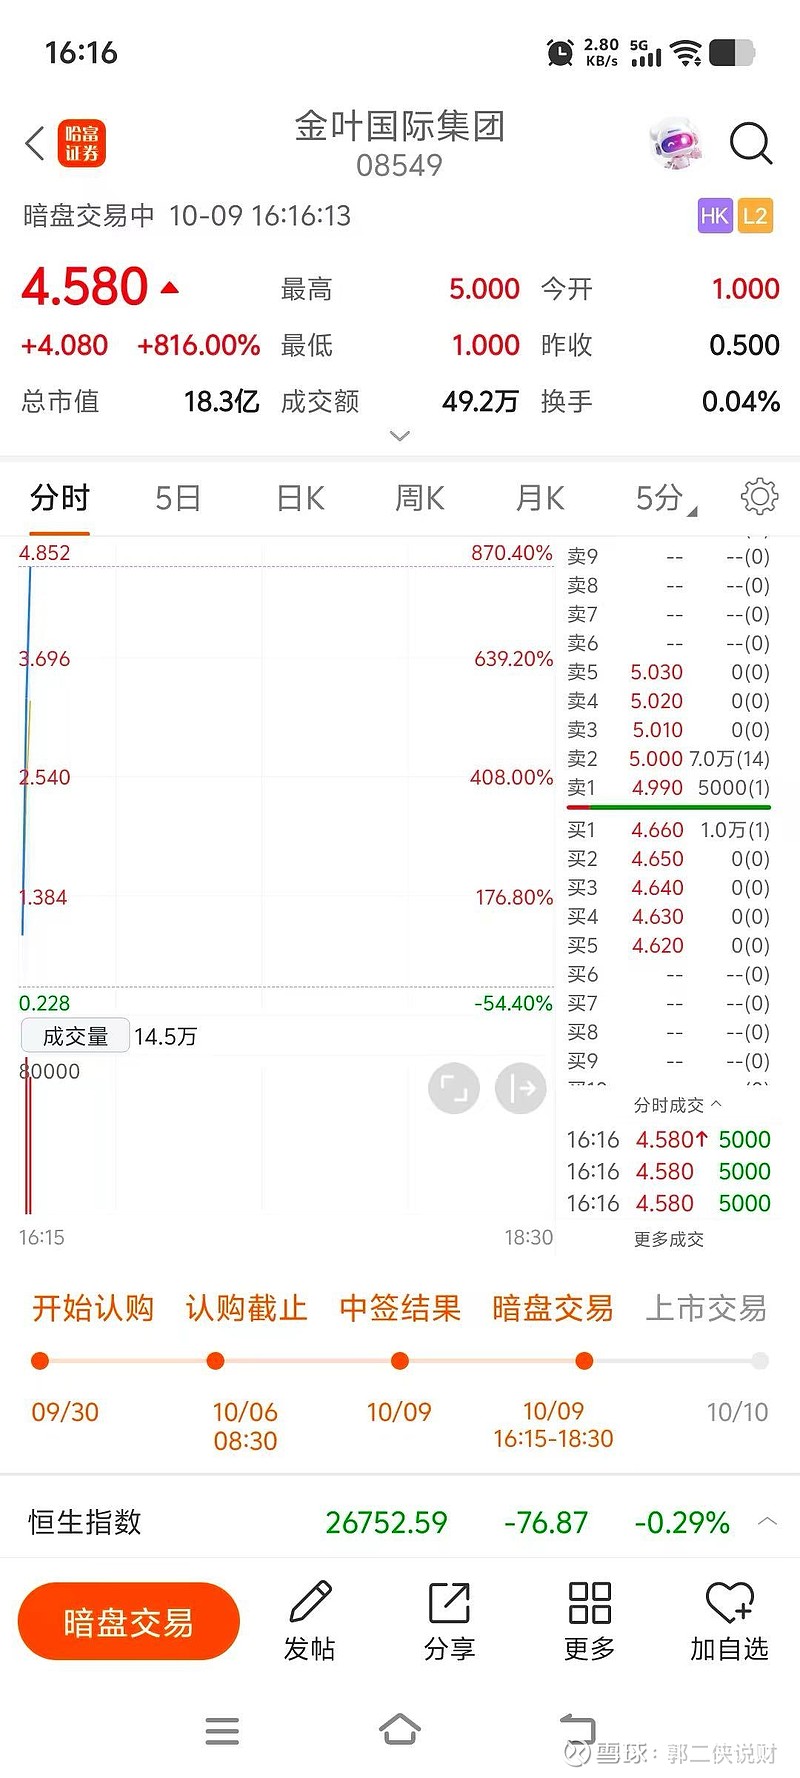Tap the pencil post (发帖) icon
This screenshot has height=1778, width=800.
(x=310, y=1603)
